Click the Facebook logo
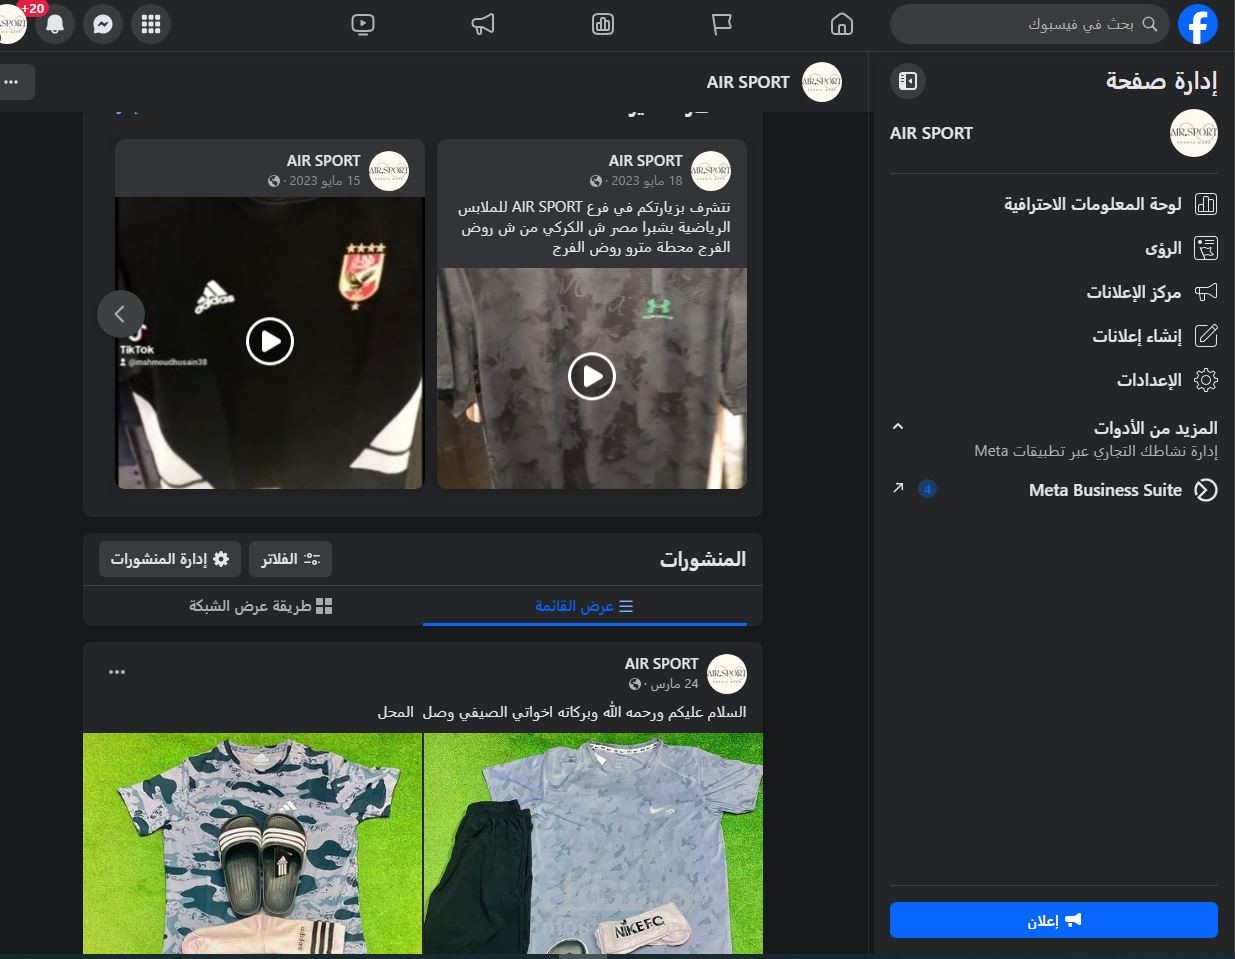Viewport: 1235px width, 959px height. (1197, 24)
